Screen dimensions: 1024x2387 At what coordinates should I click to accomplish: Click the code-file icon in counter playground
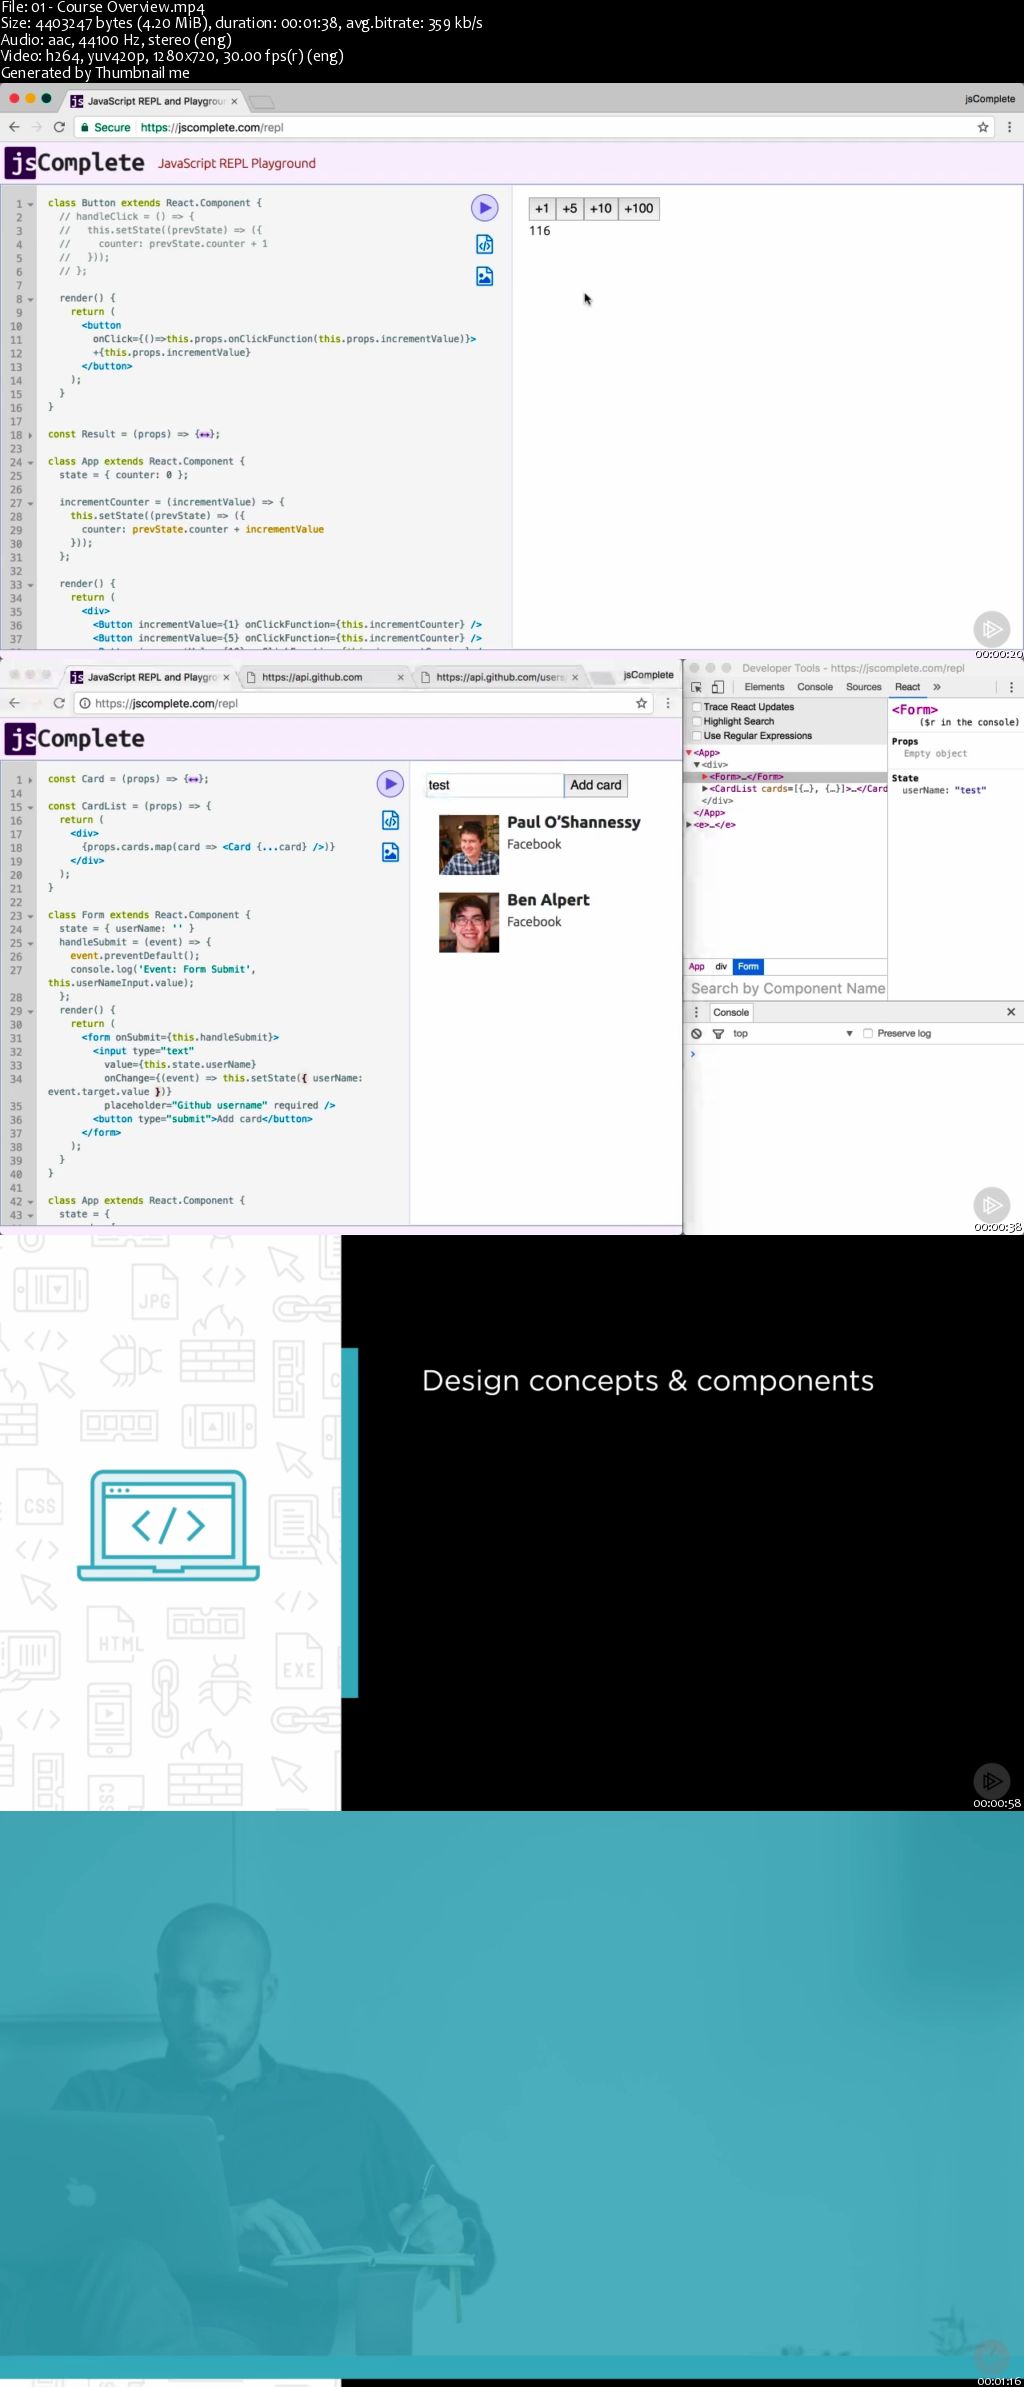484,244
